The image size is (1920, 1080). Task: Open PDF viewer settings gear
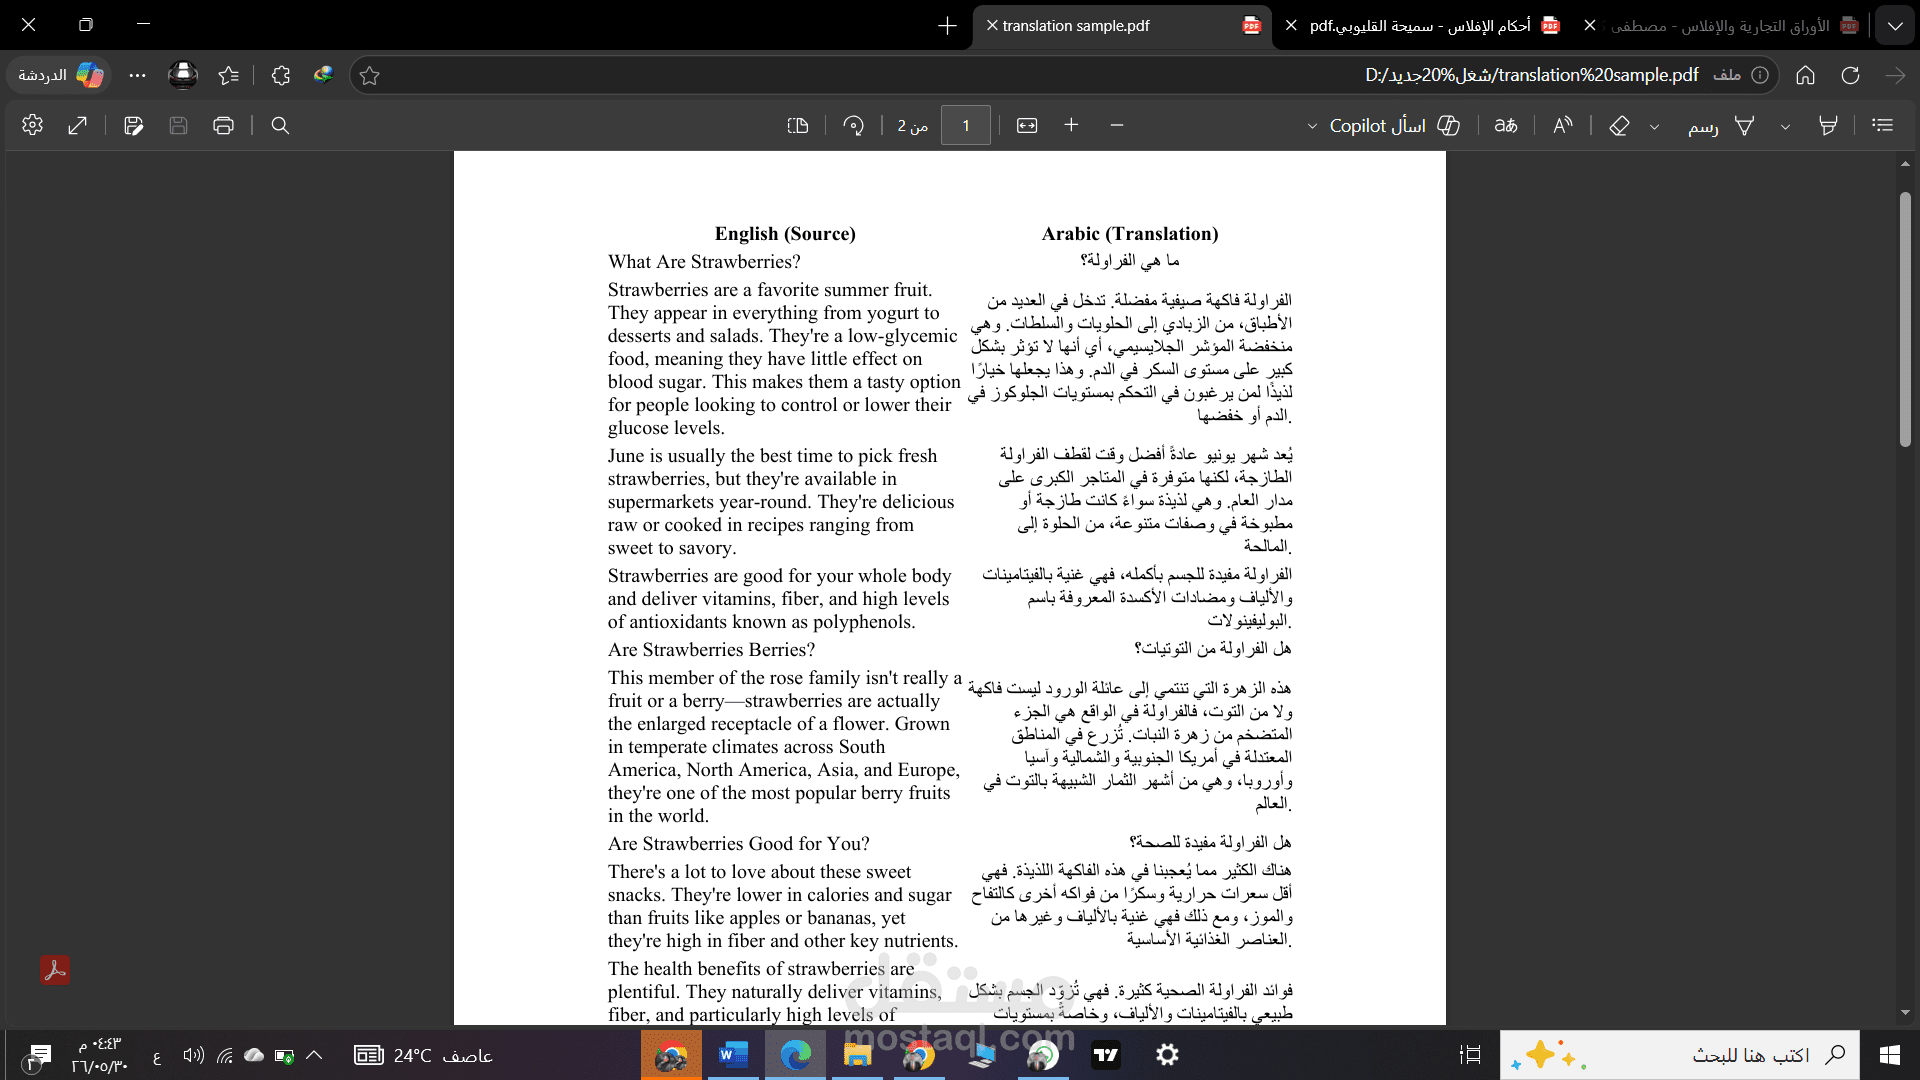(33, 125)
